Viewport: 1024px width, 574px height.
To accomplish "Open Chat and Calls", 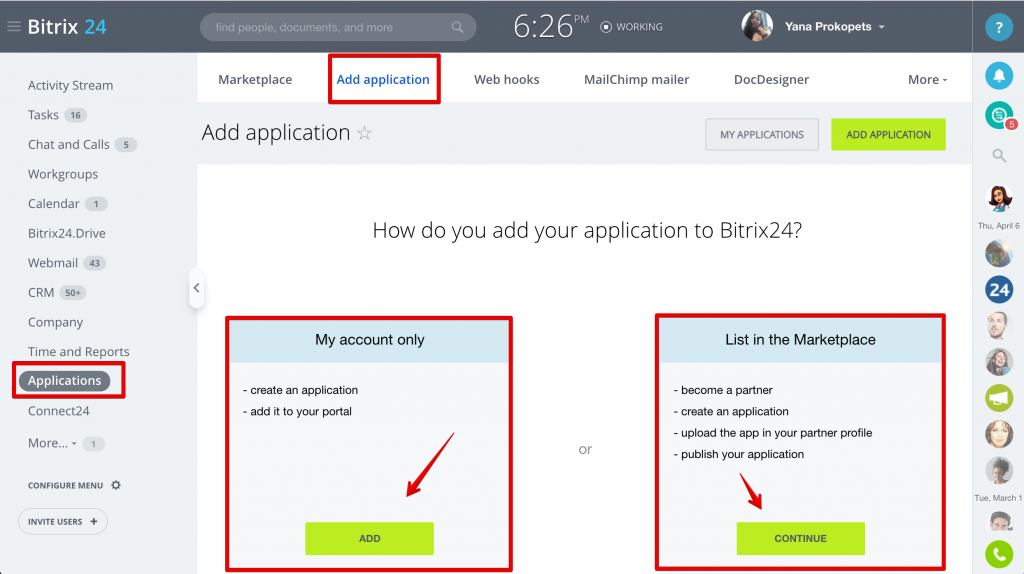I will 69,144.
